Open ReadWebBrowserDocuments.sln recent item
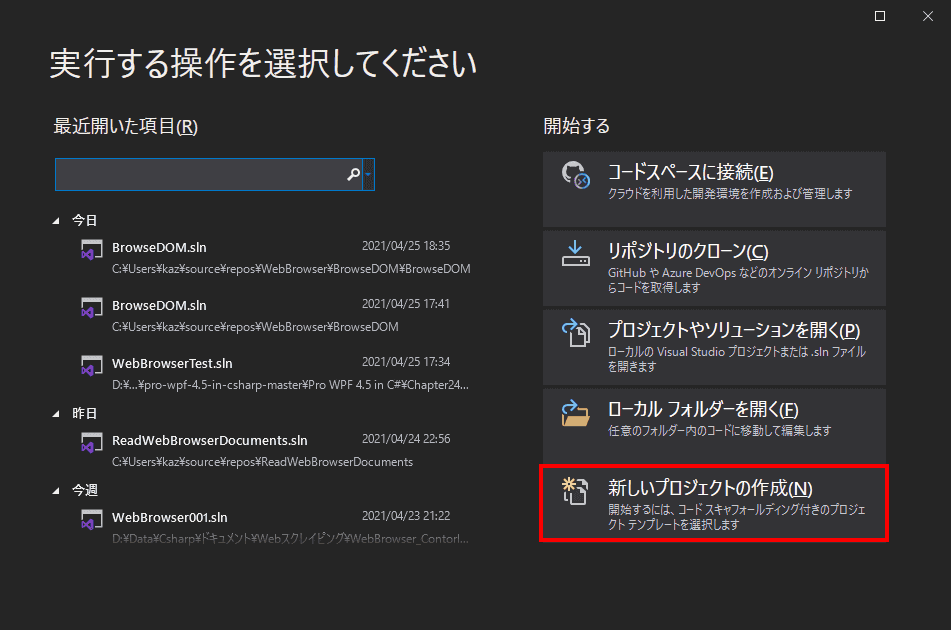951x630 pixels. pyautogui.click(x=276, y=451)
